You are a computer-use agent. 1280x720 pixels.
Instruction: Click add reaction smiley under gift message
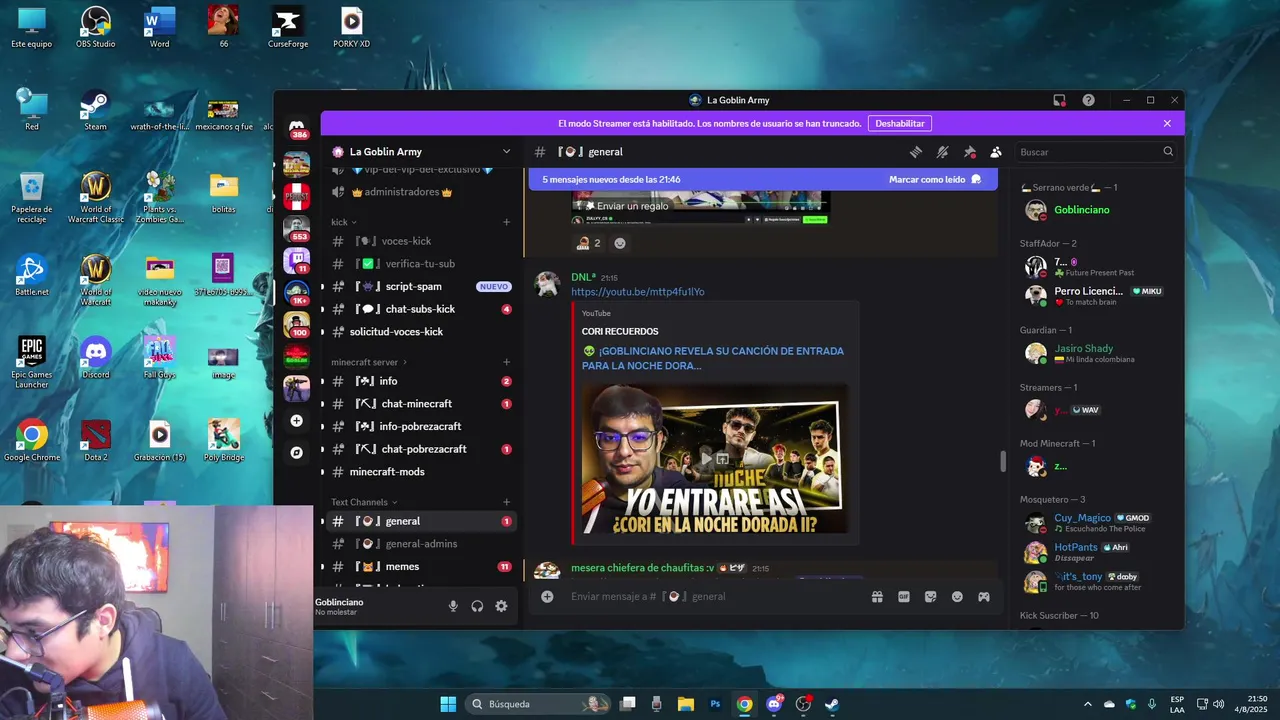pos(620,243)
